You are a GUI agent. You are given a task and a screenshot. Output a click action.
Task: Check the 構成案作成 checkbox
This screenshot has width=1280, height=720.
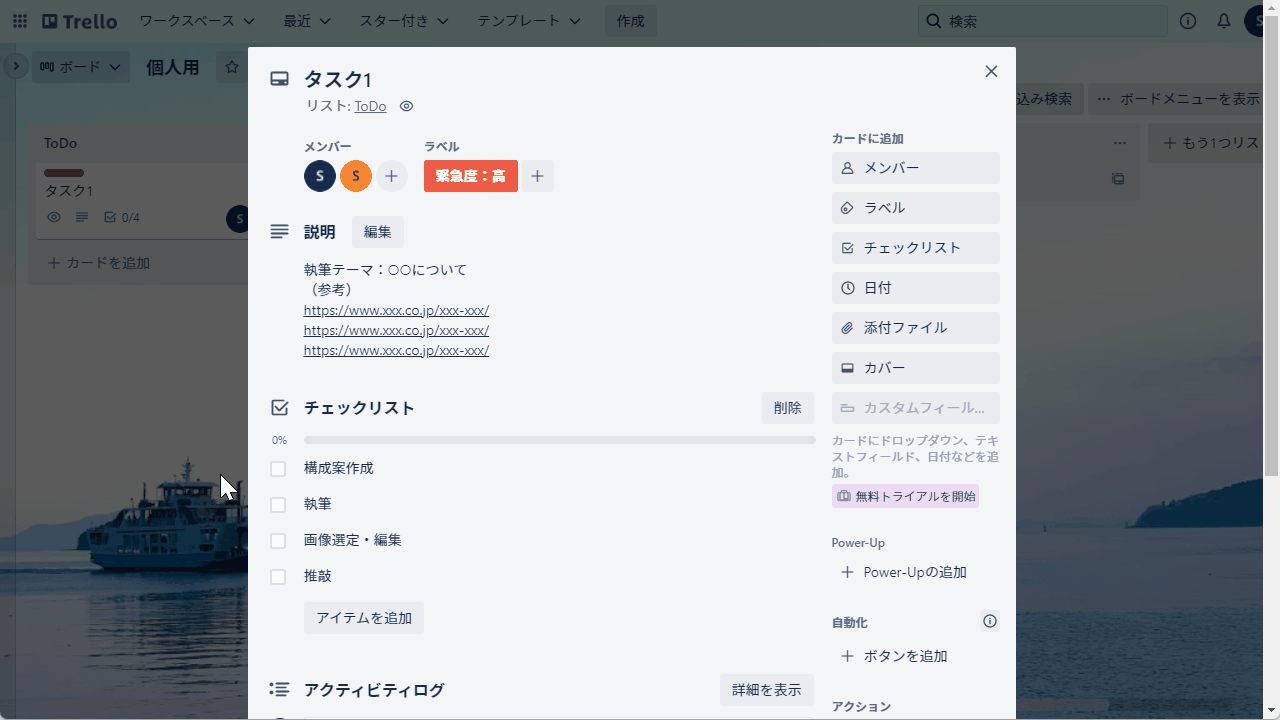pos(278,469)
